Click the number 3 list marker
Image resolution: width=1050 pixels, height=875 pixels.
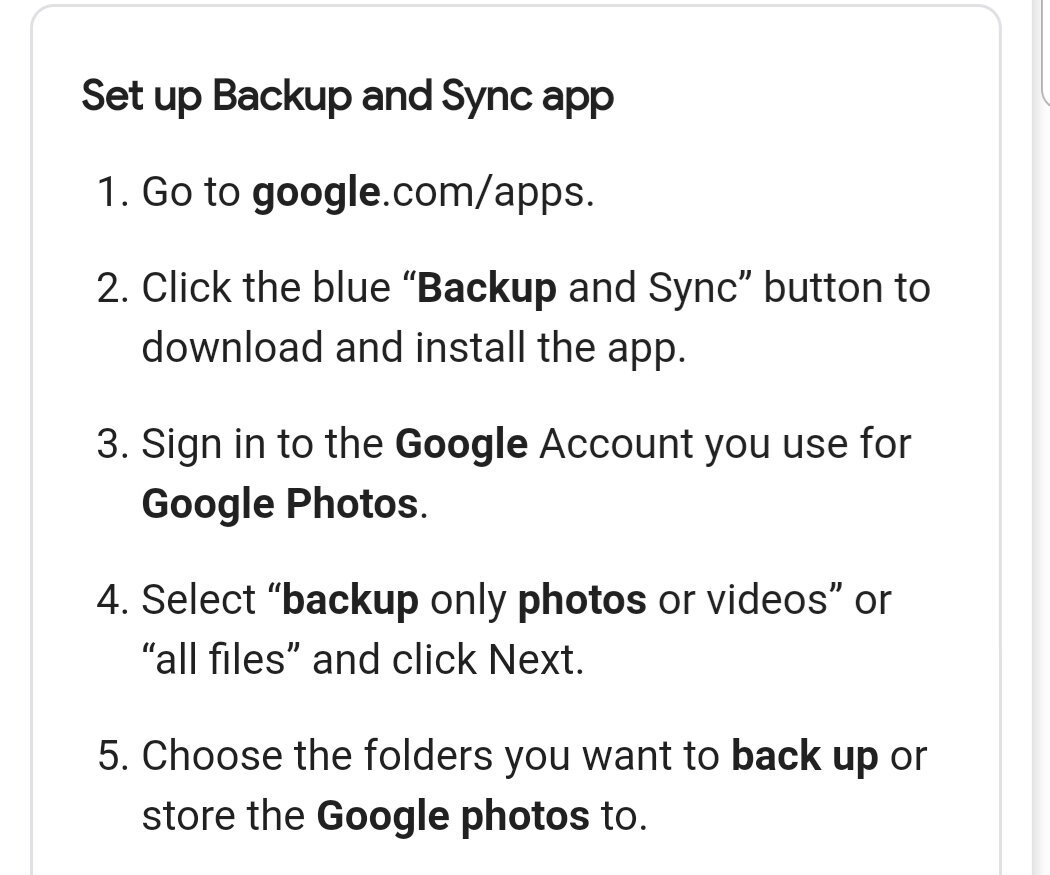(112, 444)
